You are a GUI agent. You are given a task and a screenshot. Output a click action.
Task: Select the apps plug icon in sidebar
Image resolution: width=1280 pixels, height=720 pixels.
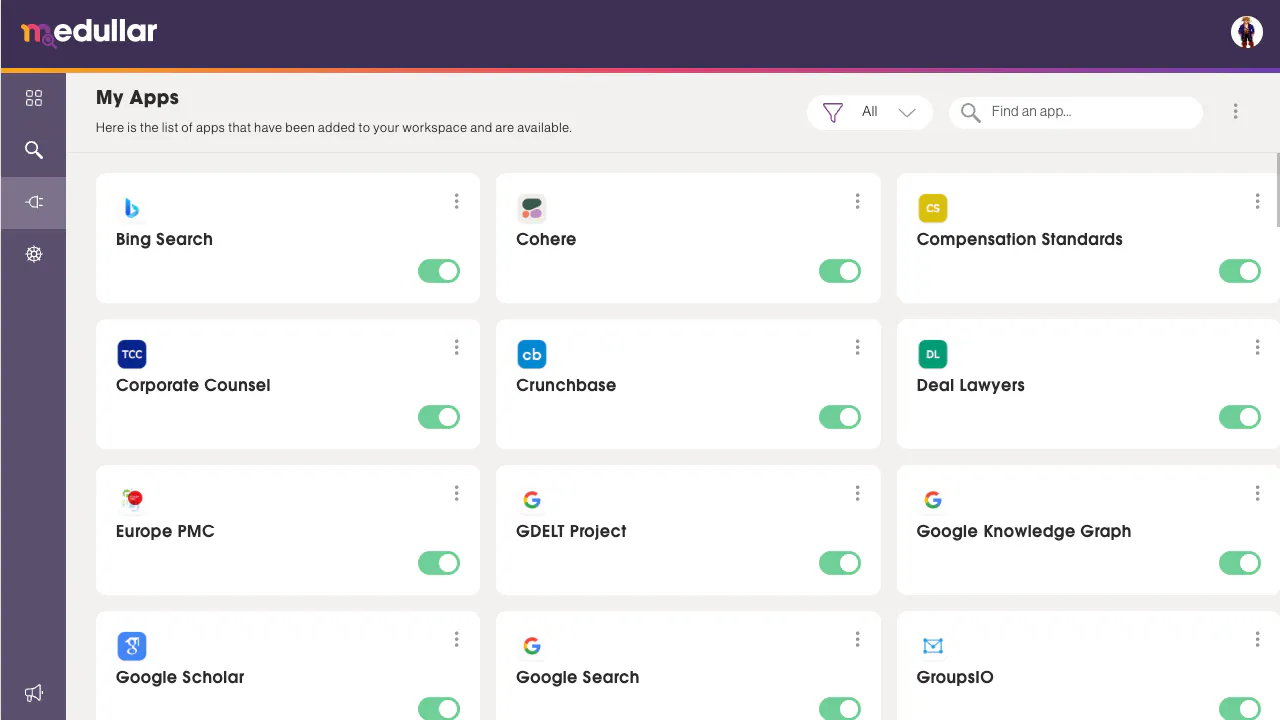point(34,202)
